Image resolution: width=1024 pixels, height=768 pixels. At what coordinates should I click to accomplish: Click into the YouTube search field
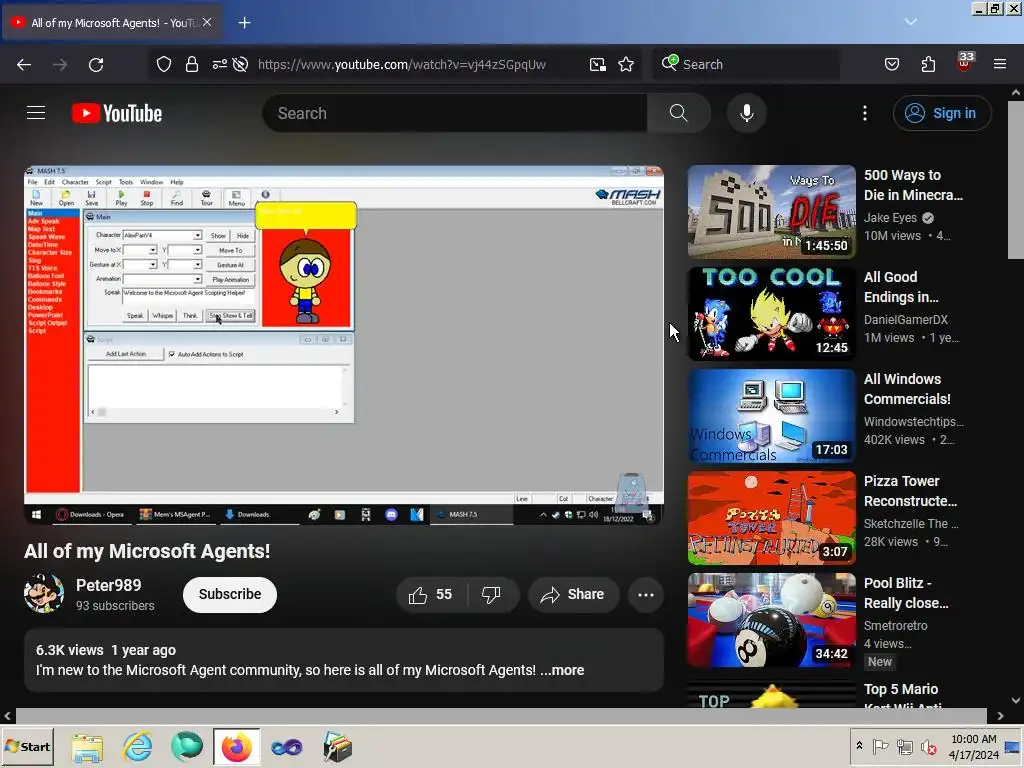455,113
